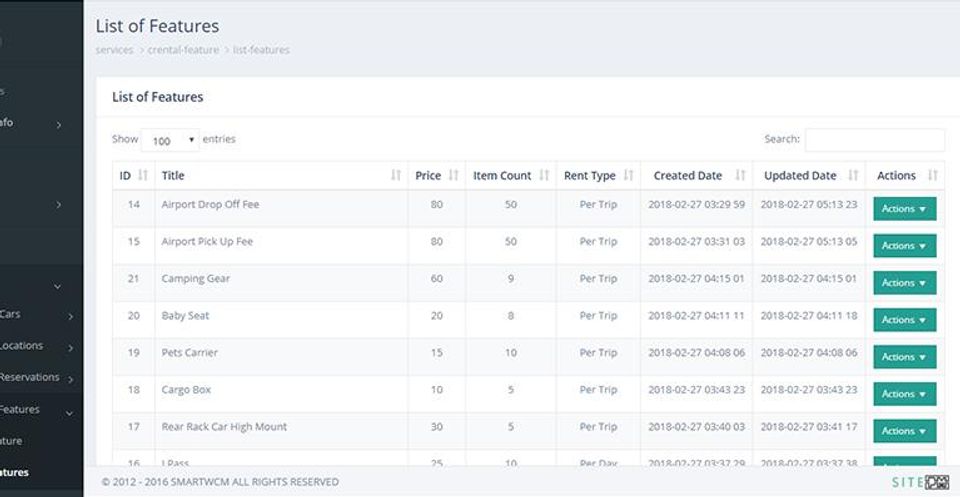
Task: Click into the Search input field
Action: [x=874, y=140]
